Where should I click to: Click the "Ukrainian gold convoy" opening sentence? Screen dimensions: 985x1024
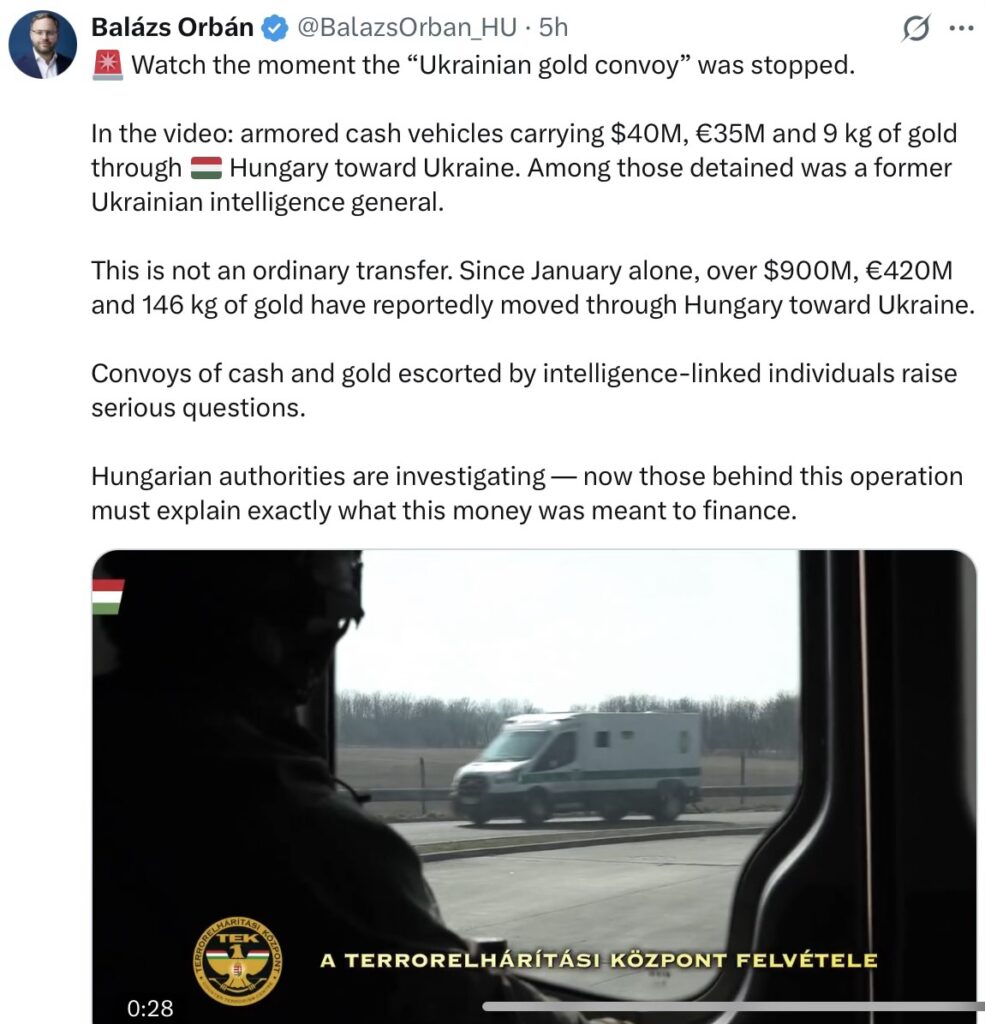click(493, 65)
